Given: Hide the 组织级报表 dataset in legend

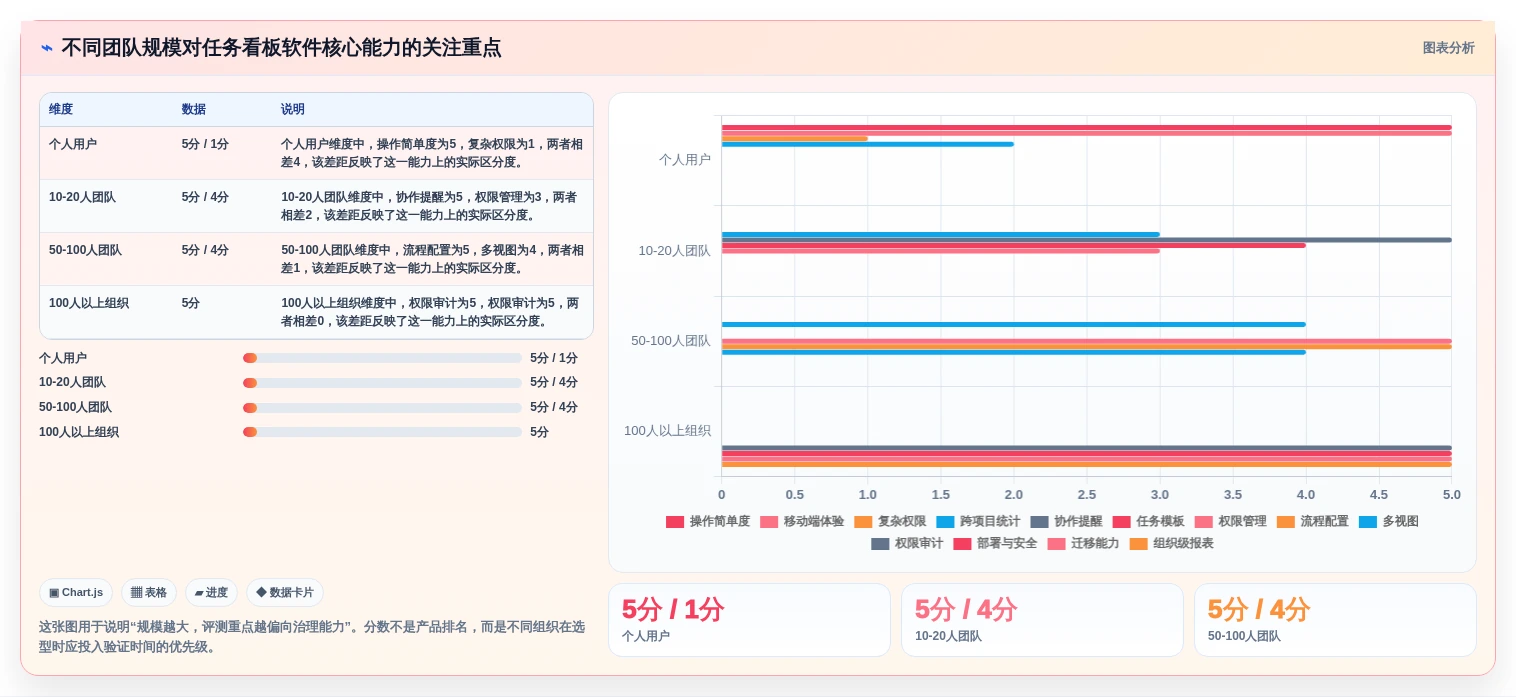Looking at the screenshot, I should pyautogui.click(x=1171, y=543).
